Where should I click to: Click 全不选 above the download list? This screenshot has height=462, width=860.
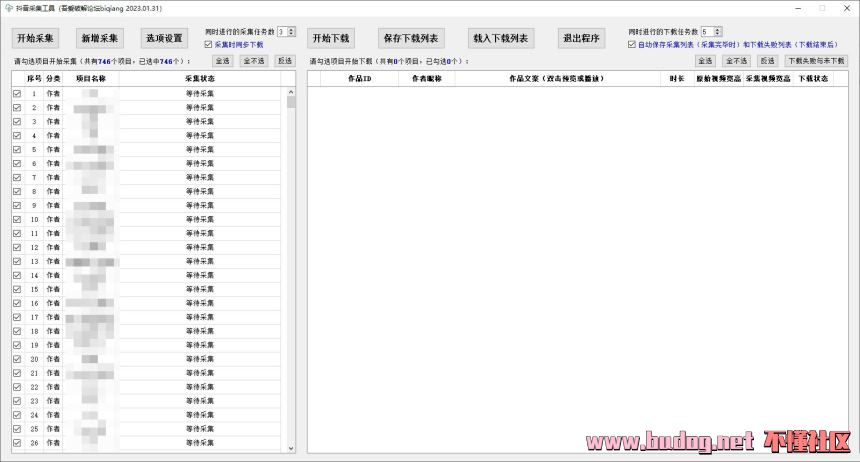click(x=737, y=61)
